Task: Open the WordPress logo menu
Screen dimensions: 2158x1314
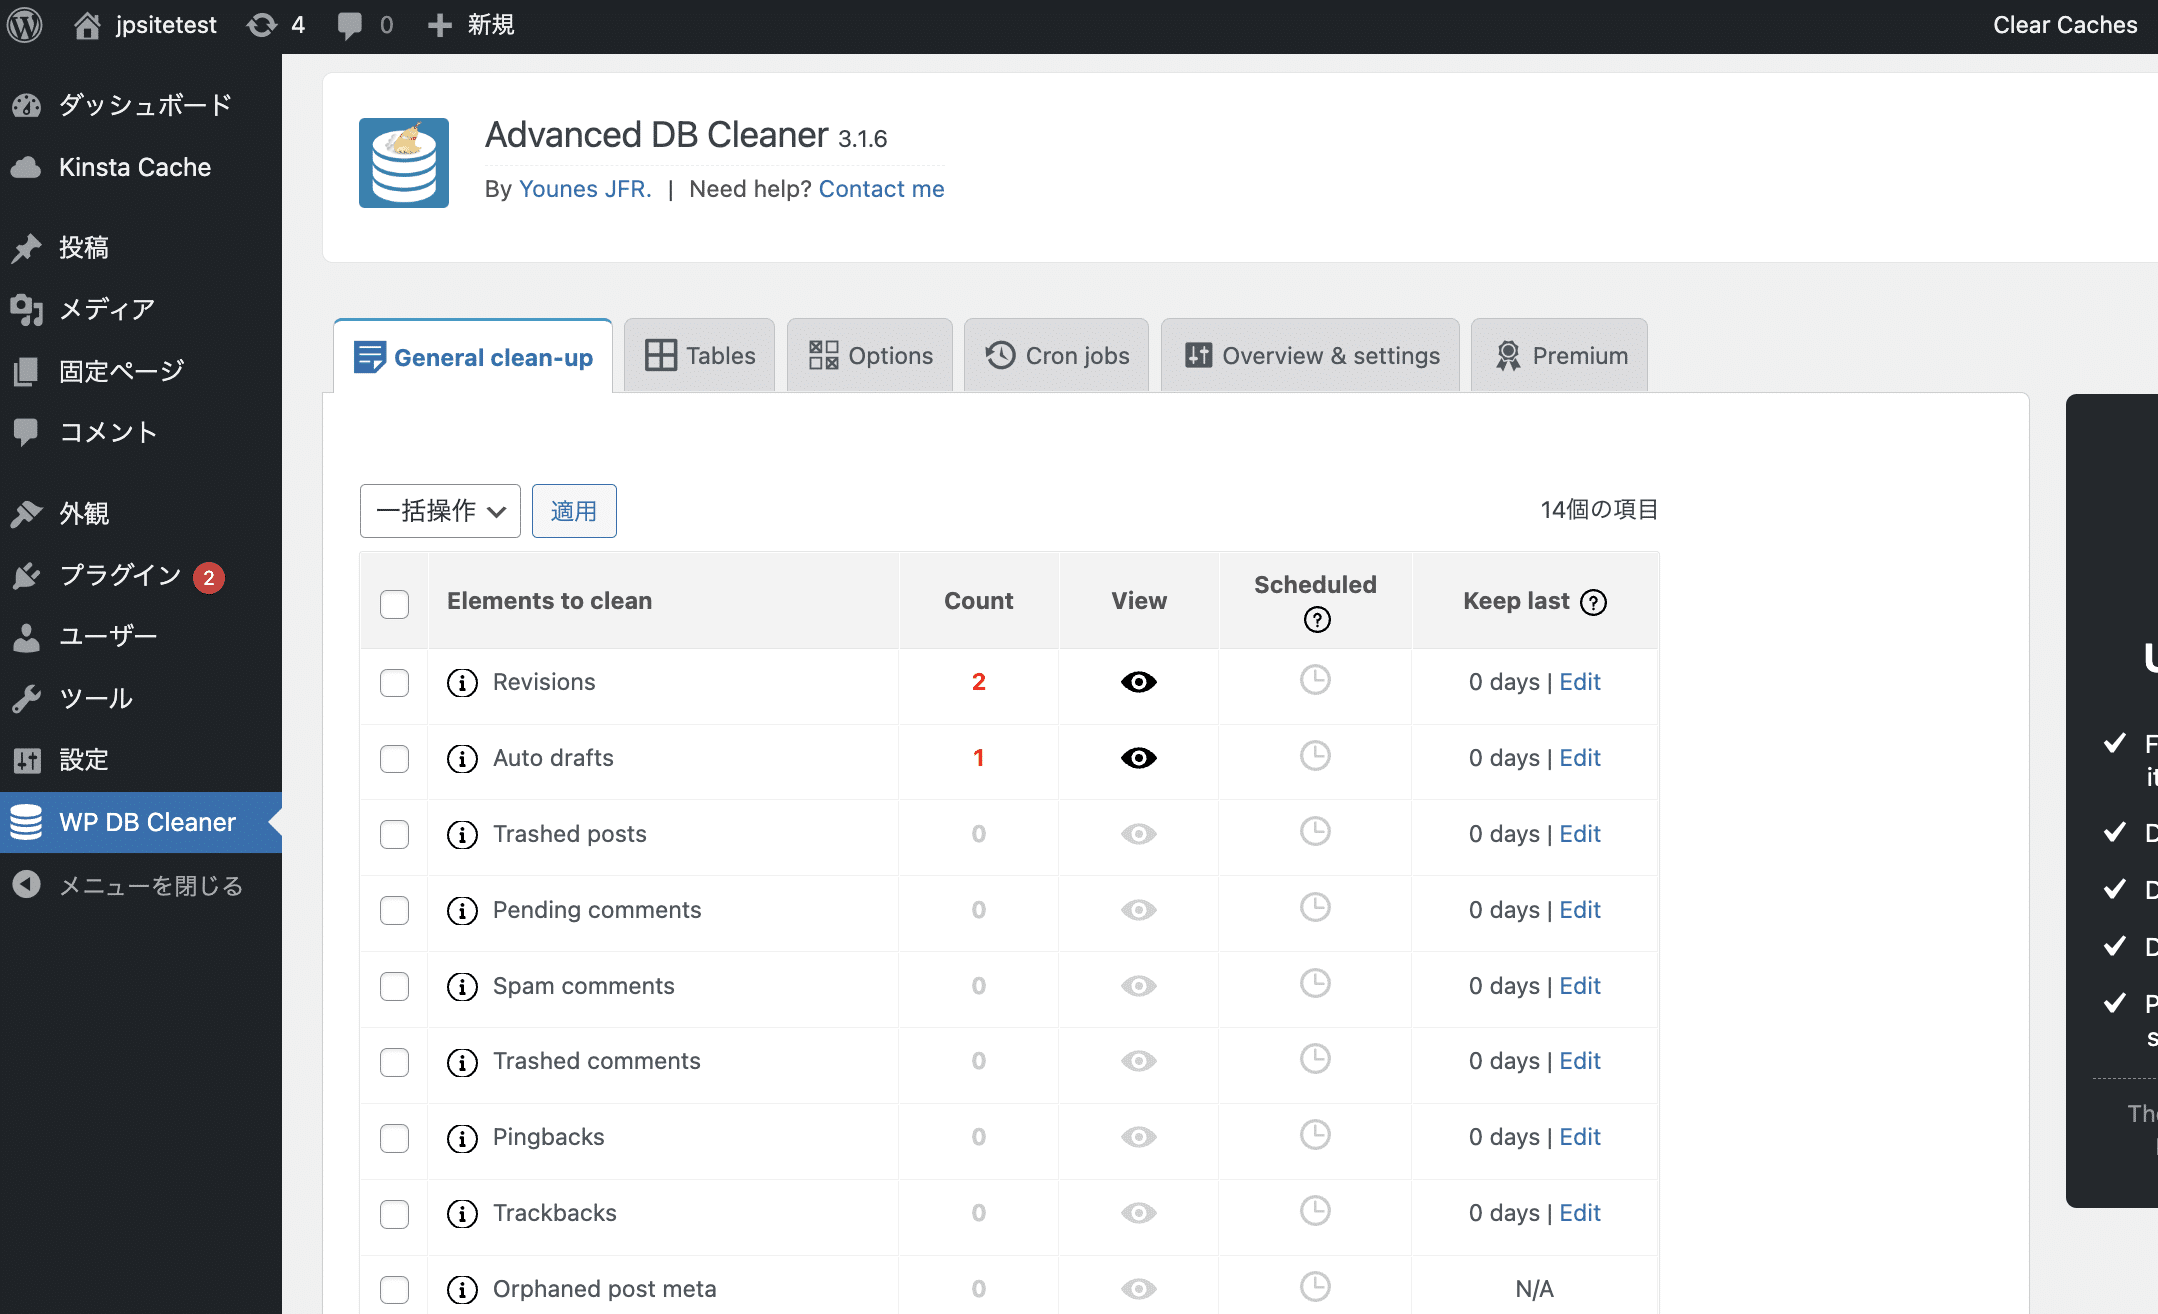Action: (25, 25)
